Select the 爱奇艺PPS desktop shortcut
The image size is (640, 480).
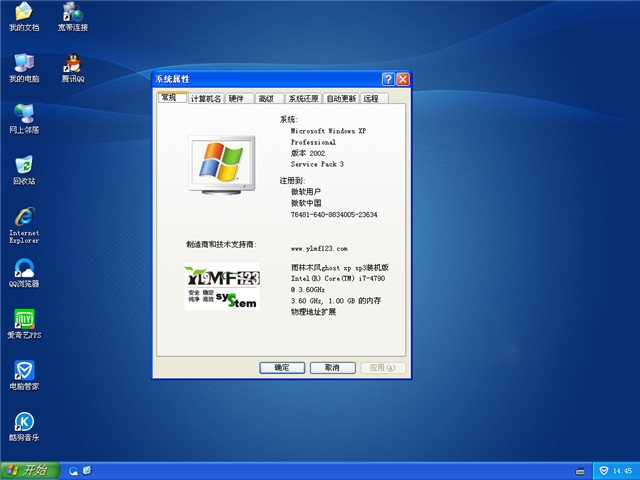[x=24, y=324]
